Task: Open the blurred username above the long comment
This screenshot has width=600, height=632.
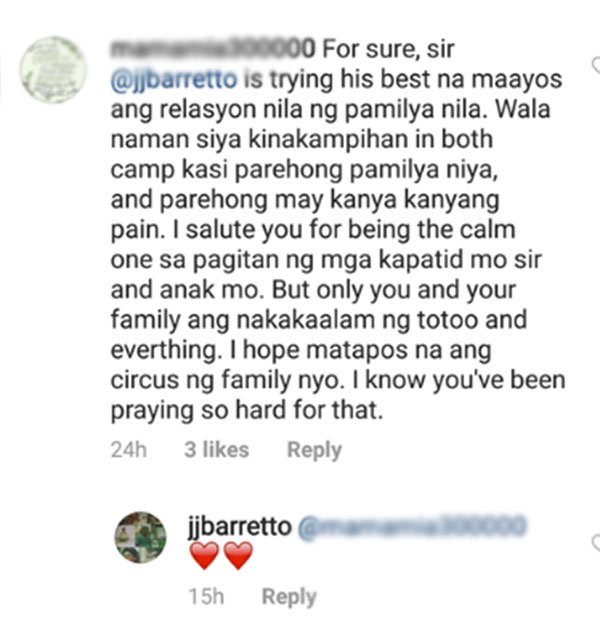Action: [x=213, y=49]
